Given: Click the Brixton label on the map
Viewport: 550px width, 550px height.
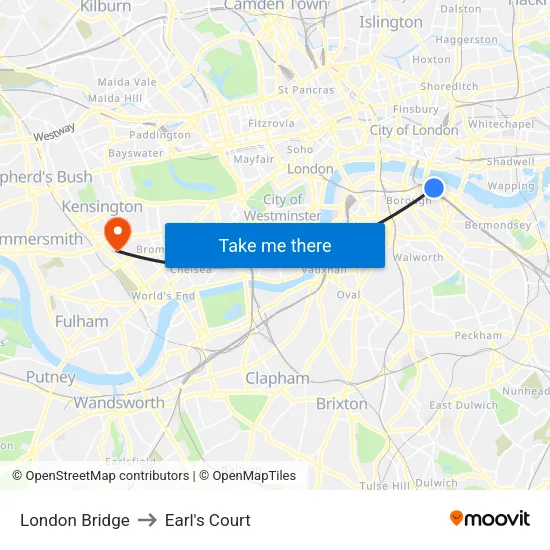Looking at the screenshot, I should click(342, 404).
